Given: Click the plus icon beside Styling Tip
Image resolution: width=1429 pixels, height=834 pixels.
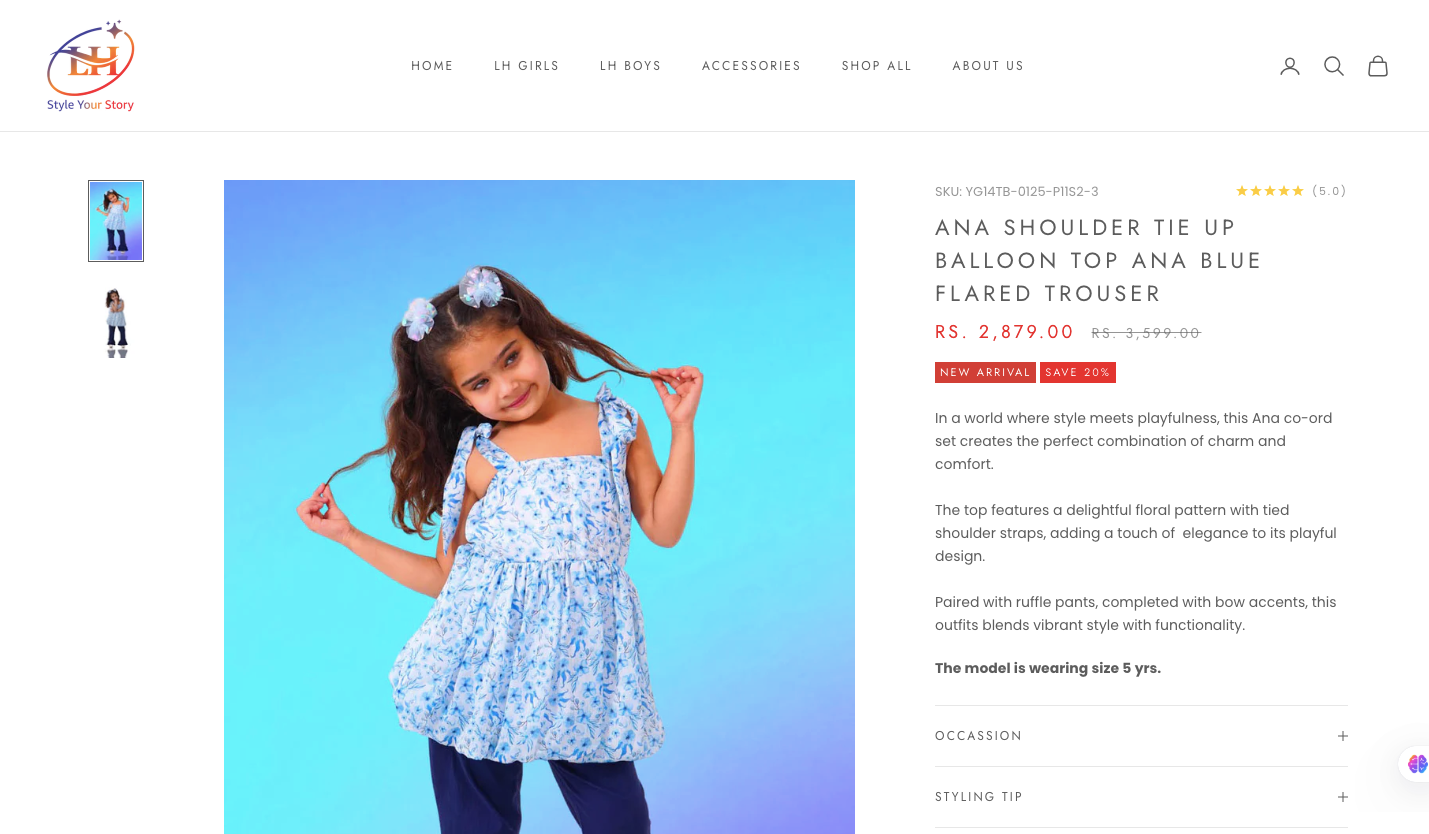Looking at the screenshot, I should [x=1343, y=797].
